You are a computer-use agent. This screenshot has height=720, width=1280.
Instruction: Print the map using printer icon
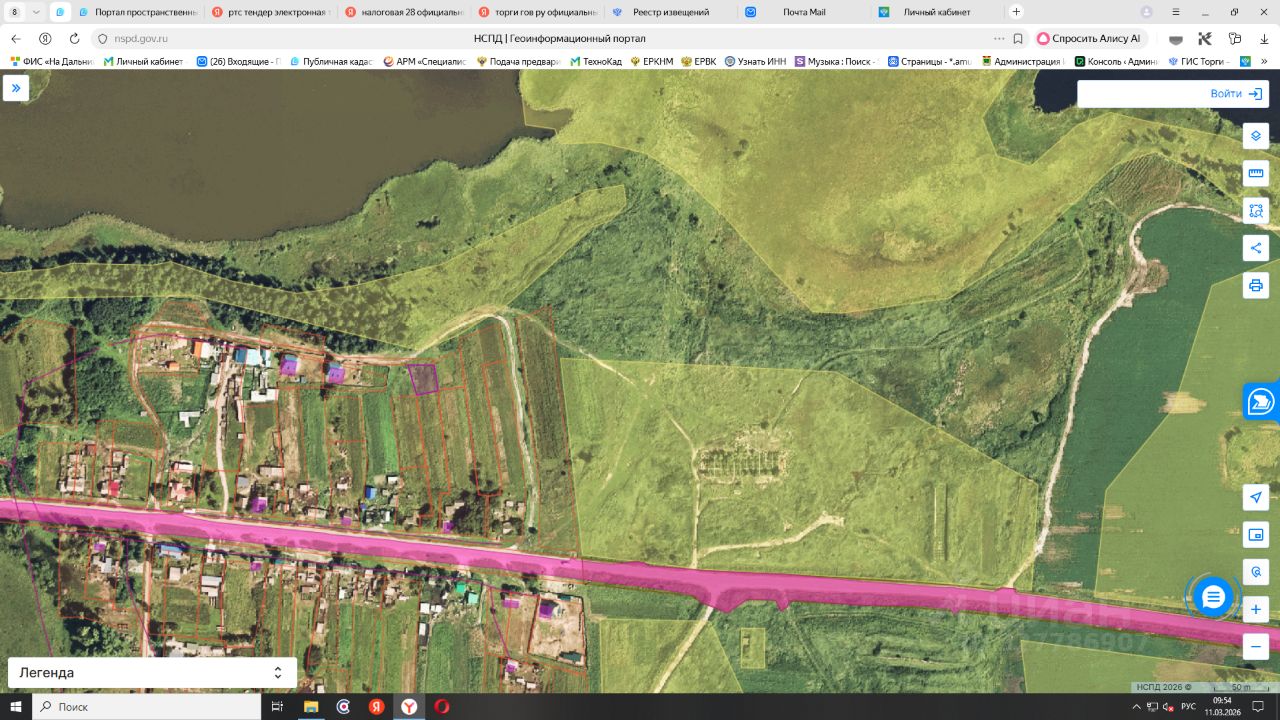(x=1256, y=285)
